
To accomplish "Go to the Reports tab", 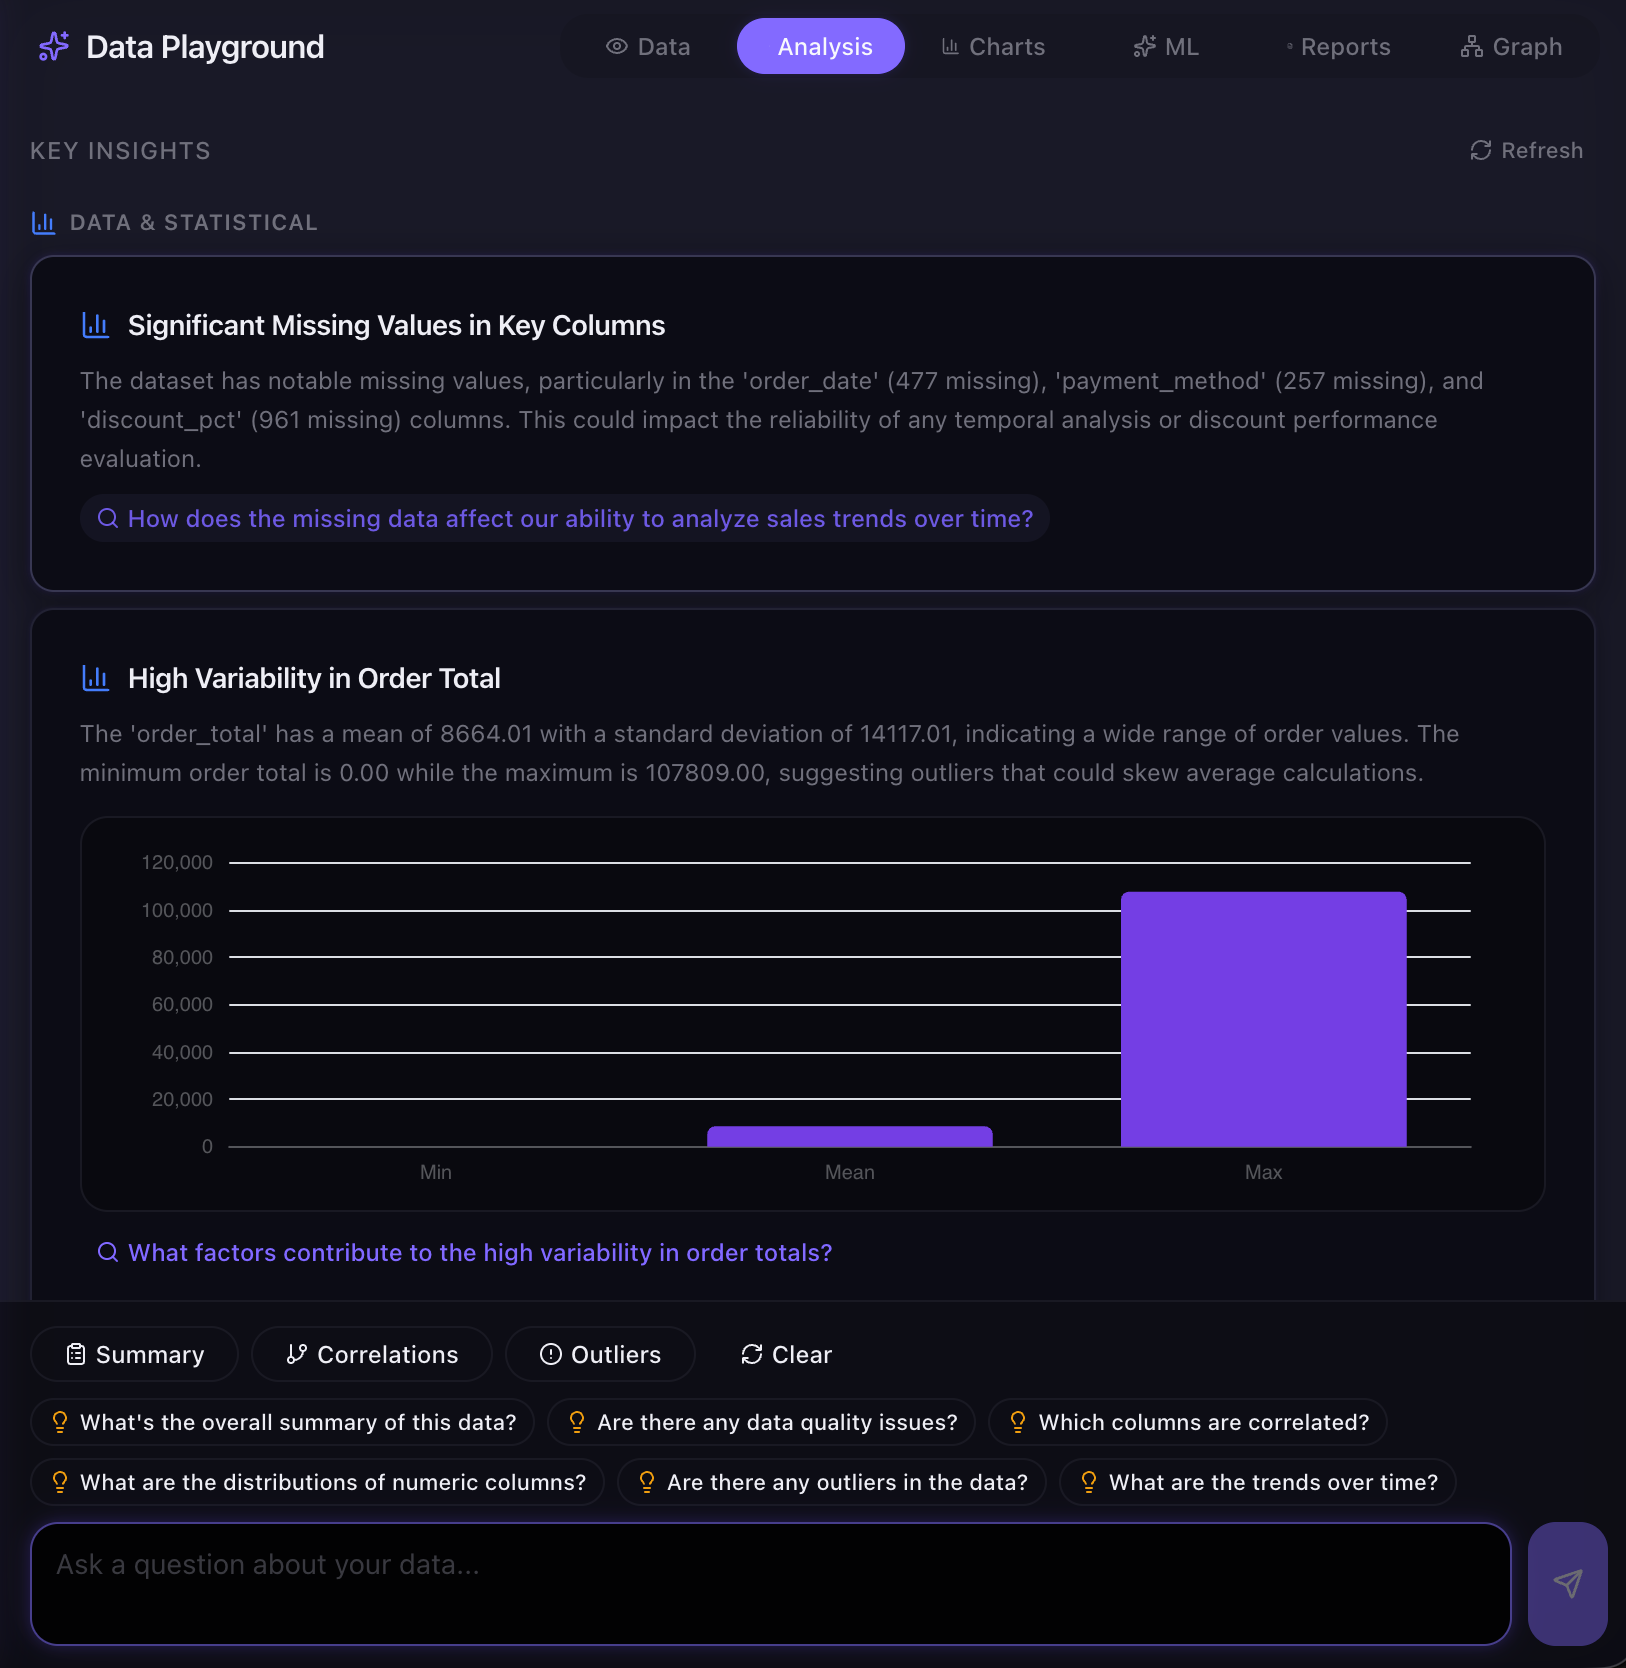I will (x=1338, y=47).
